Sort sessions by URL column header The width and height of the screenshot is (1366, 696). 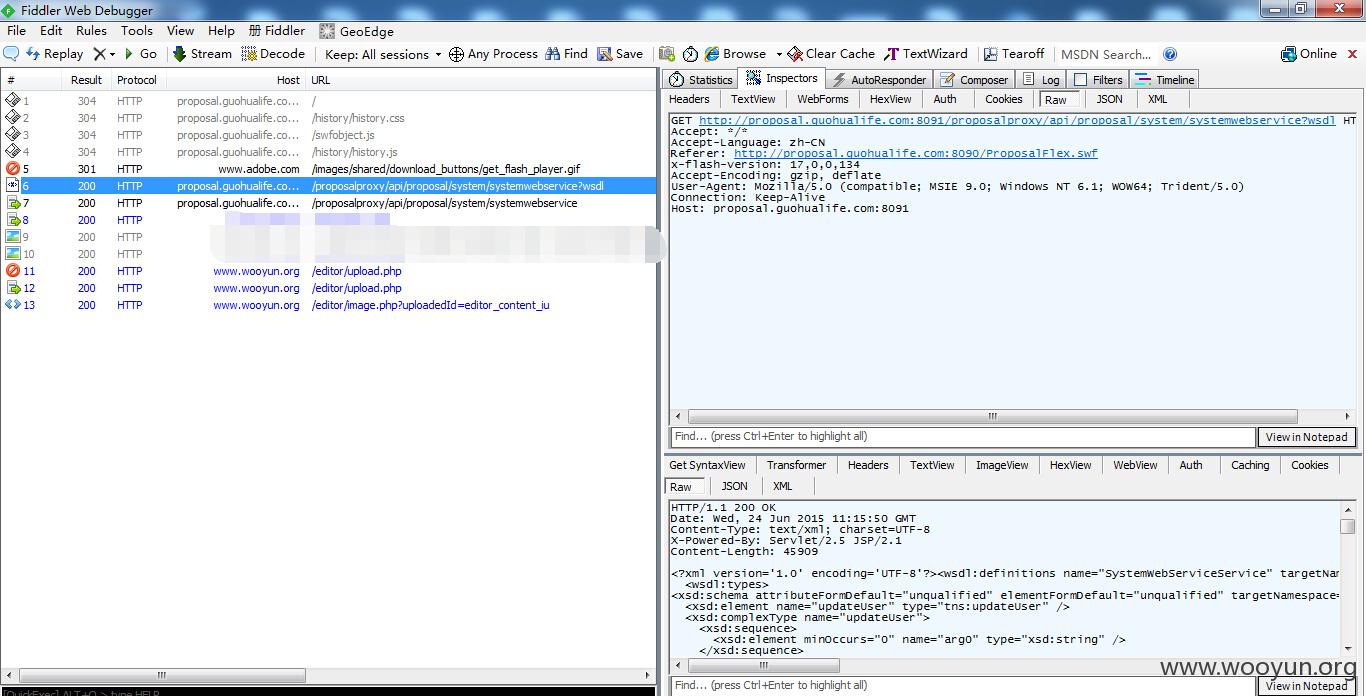pyautogui.click(x=480, y=80)
